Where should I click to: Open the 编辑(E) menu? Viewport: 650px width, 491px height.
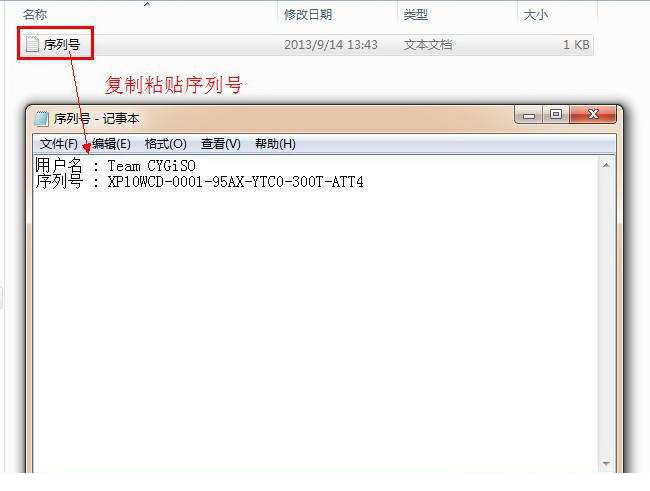tap(112, 144)
